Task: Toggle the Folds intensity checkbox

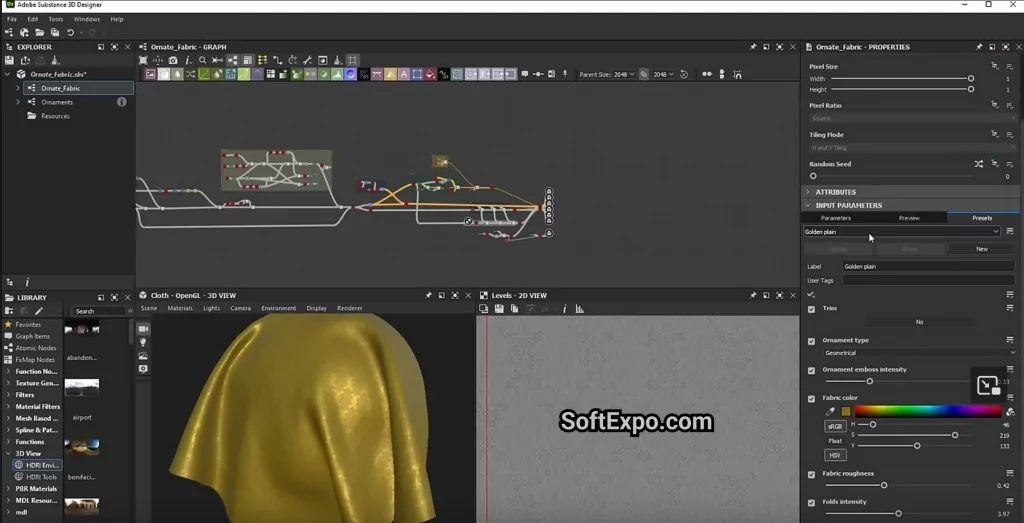Action: pos(811,503)
